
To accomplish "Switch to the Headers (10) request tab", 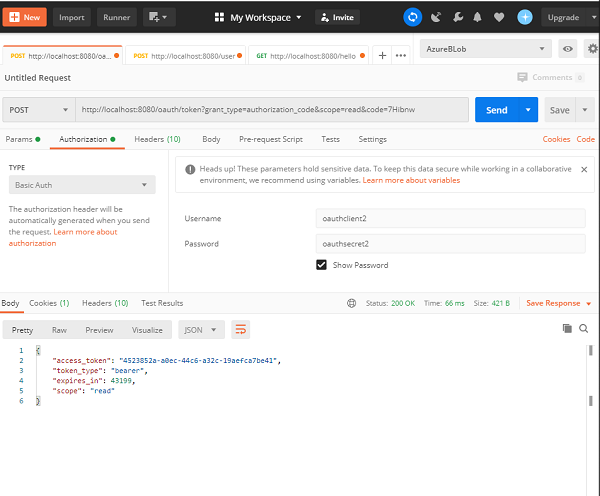I will 157,139.
